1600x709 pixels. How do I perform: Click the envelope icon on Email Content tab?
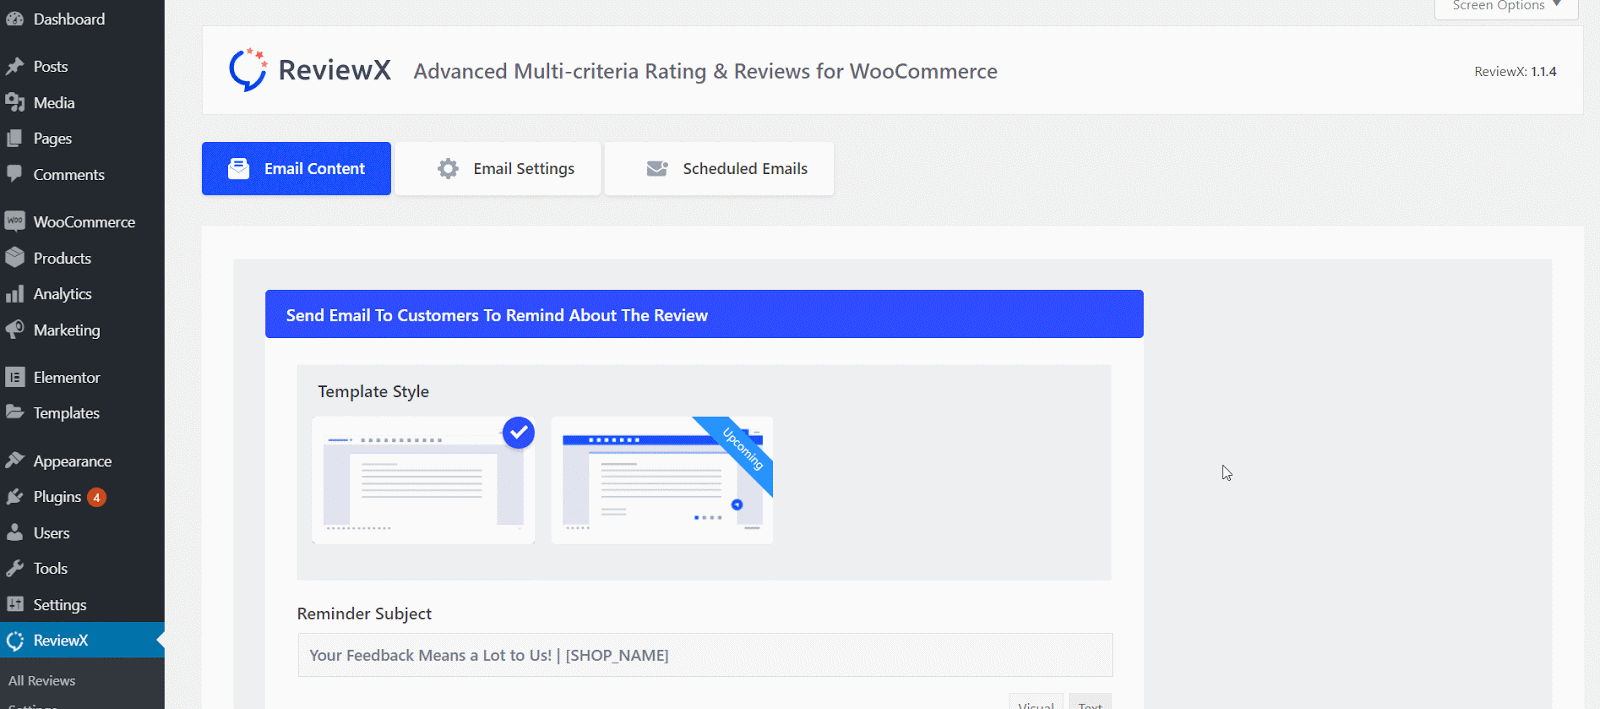[239, 168]
